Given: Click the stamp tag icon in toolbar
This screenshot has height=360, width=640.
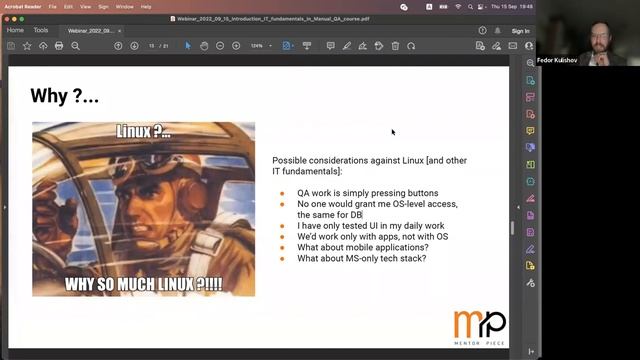Looking at the screenshot, I should pos(379,46).
